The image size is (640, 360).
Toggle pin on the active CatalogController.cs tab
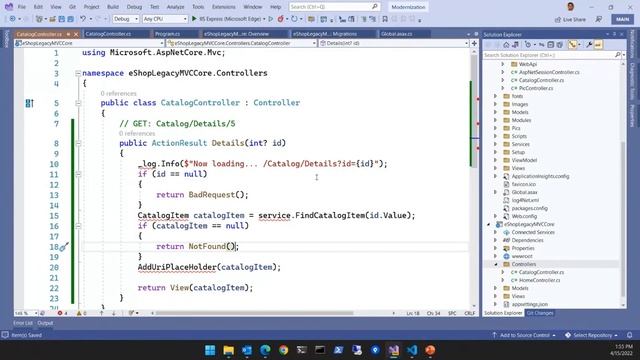point(68,34)
